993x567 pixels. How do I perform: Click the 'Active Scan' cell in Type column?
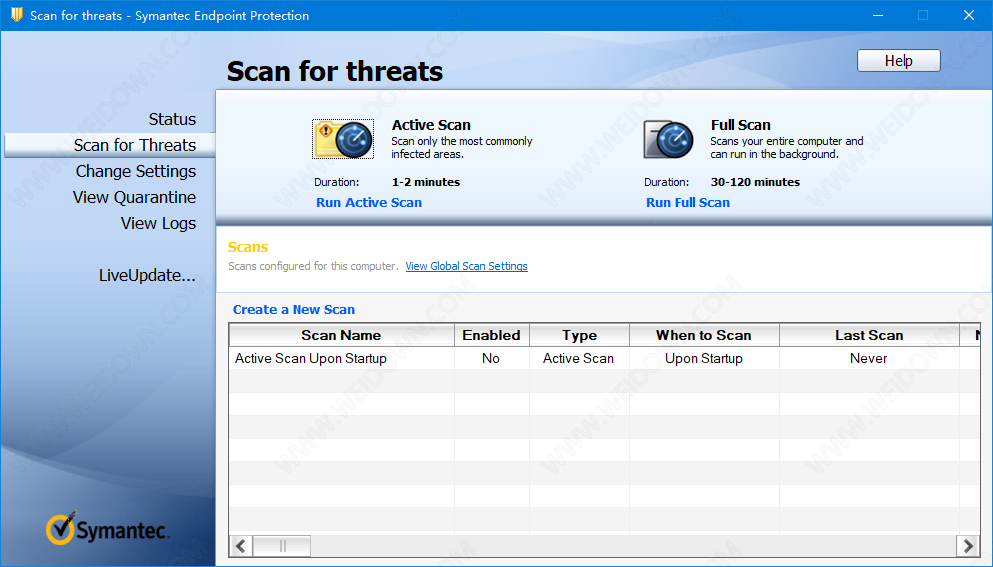coord(578,359)
